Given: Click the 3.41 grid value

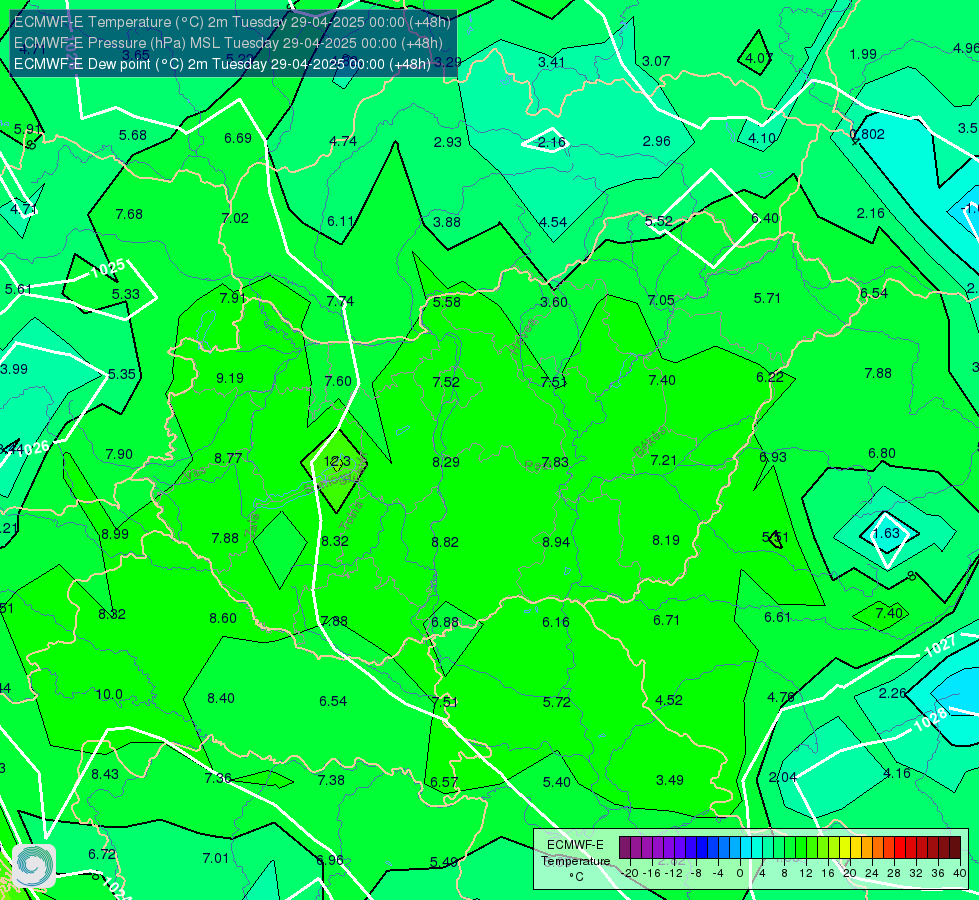Looking at the screenshot, I should pyautogui.click(x=551, y=62).
